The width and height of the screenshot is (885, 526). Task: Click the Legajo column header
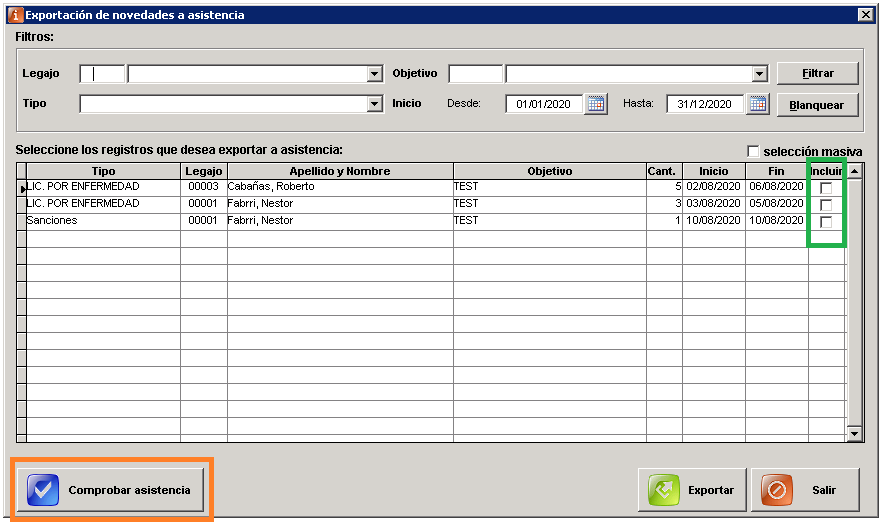pyautogui.click(x=204, y=171)
